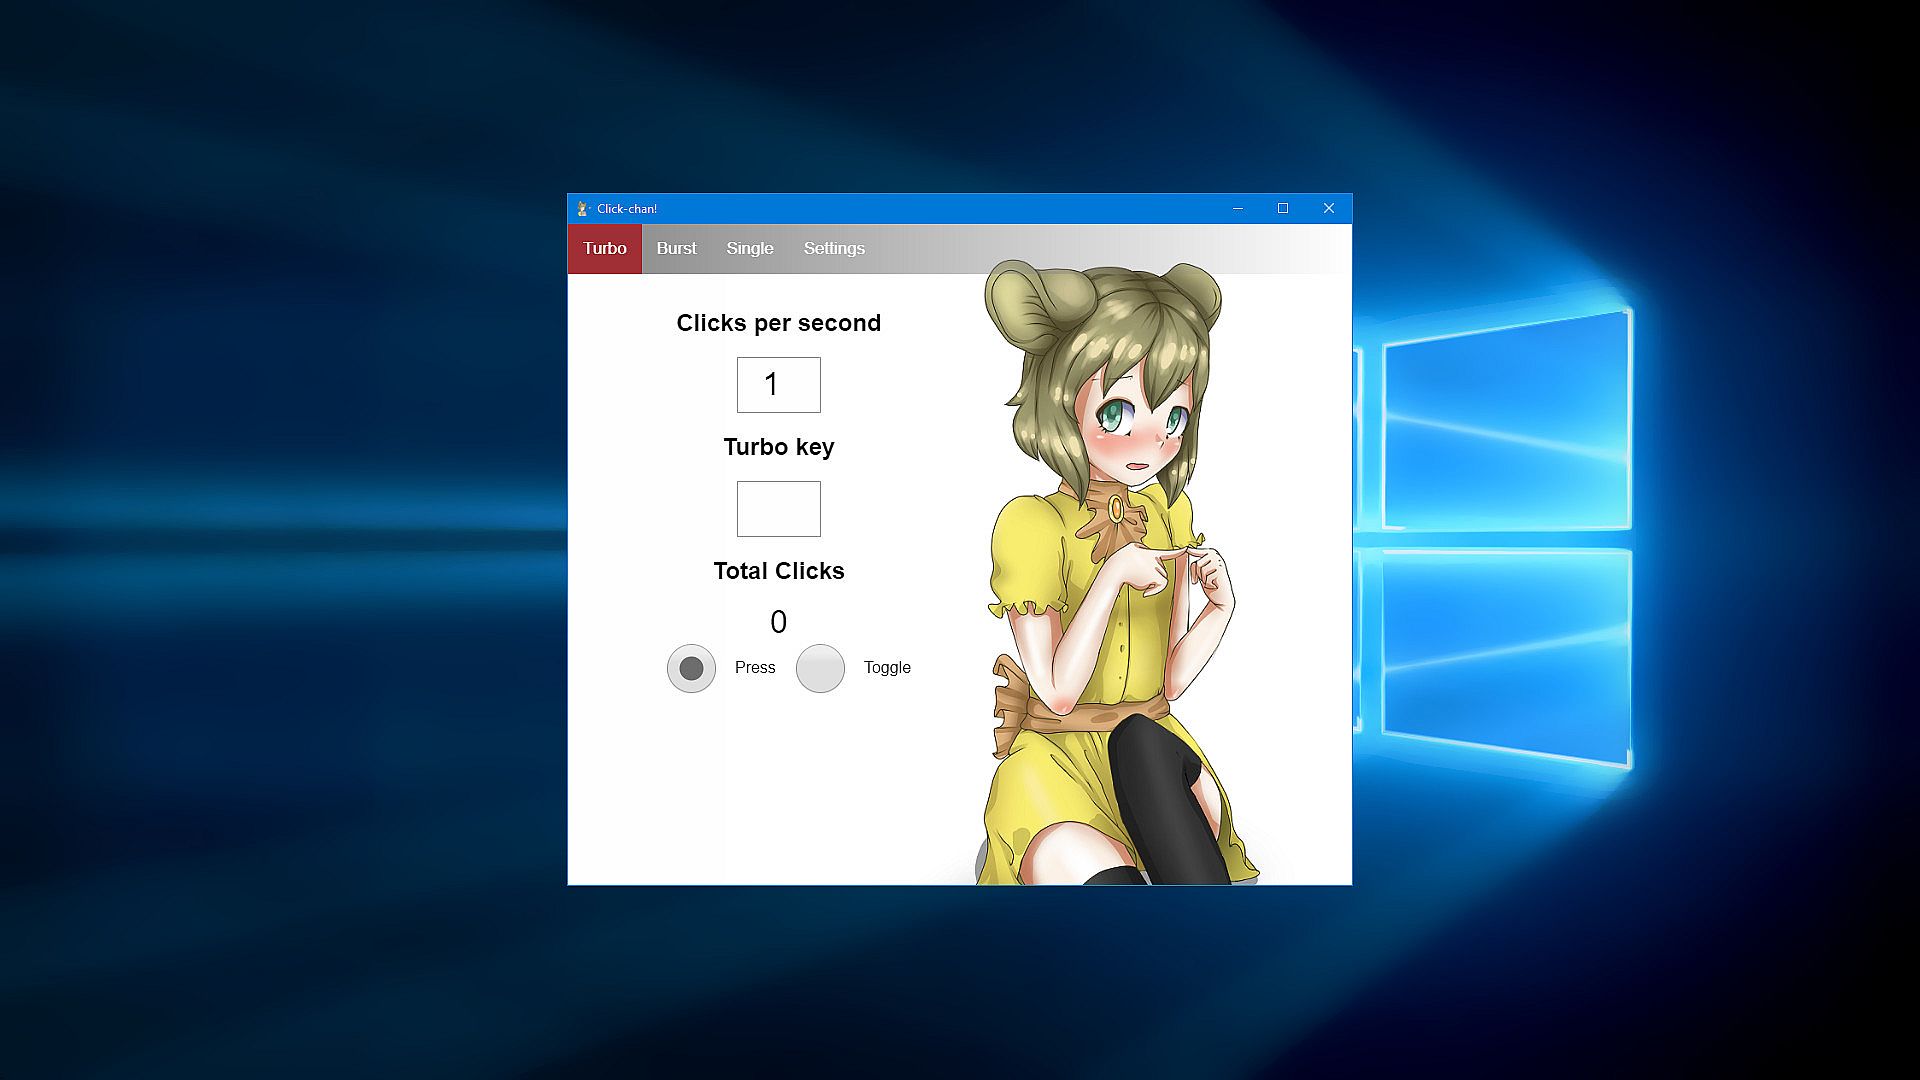Switch to the Burst tab
The height and width of the screenshot is (1080, 1920).
tap(676, 248)
